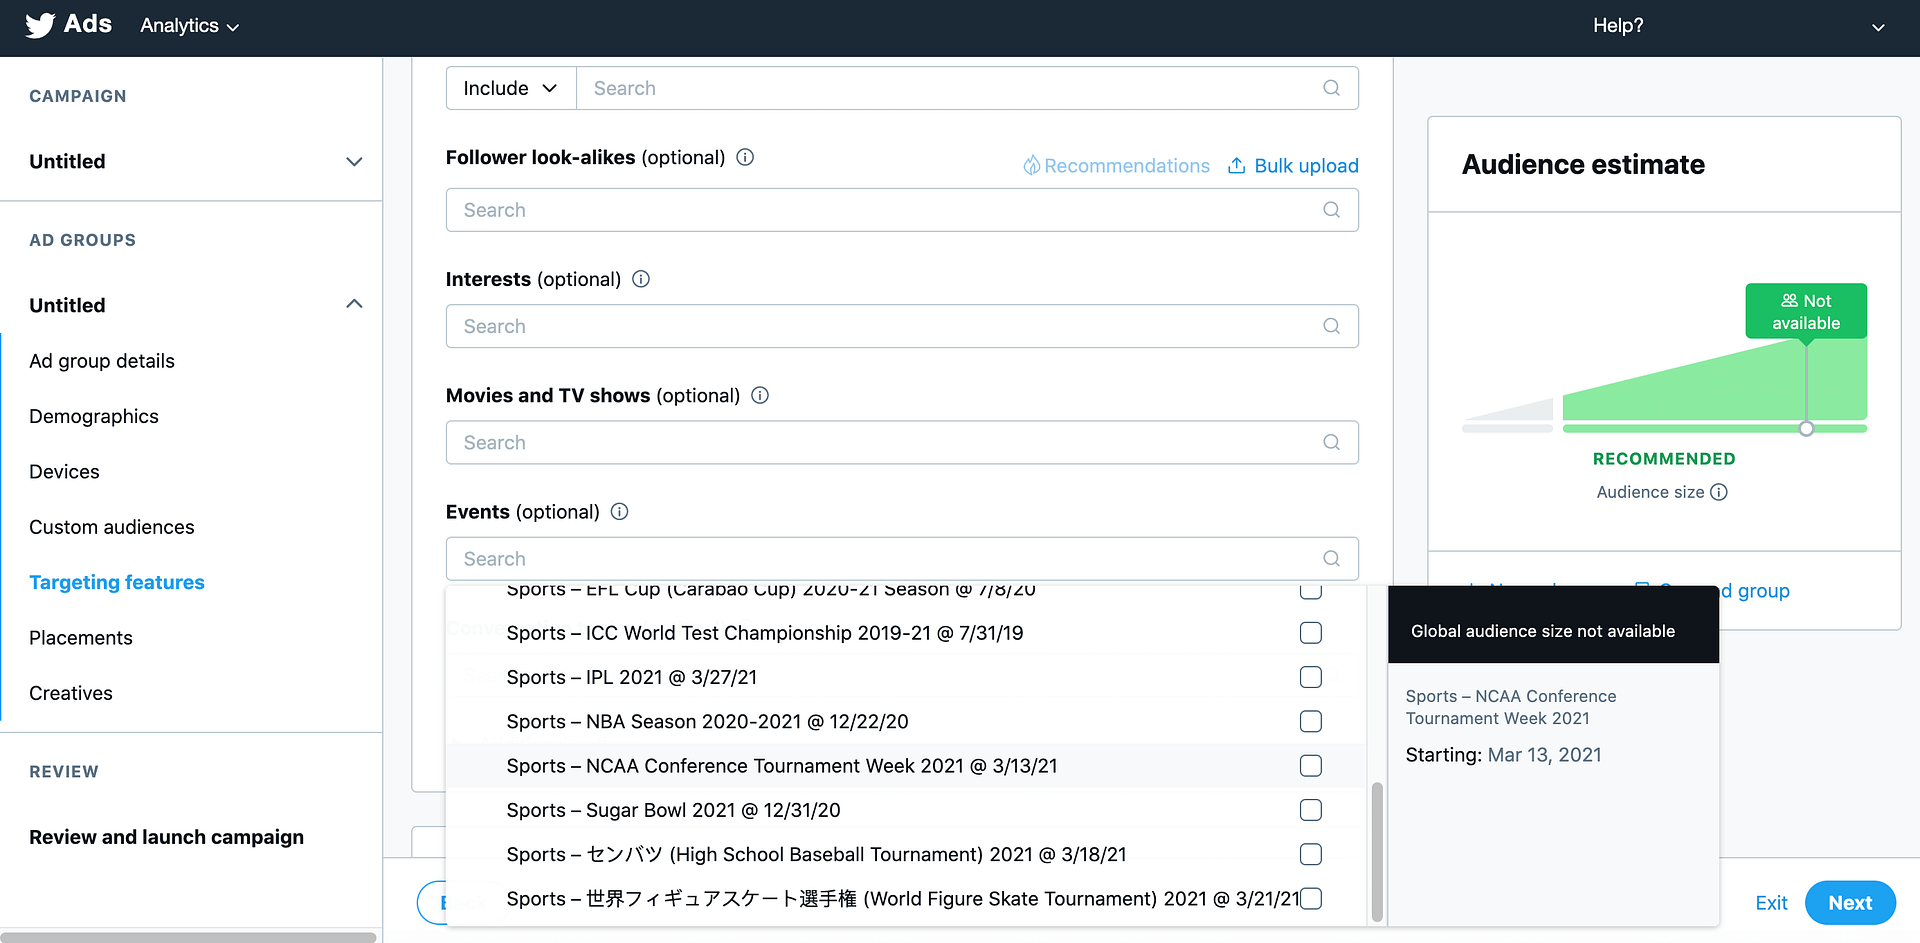Click the search icon in Include field

[x=1331, y=88]
